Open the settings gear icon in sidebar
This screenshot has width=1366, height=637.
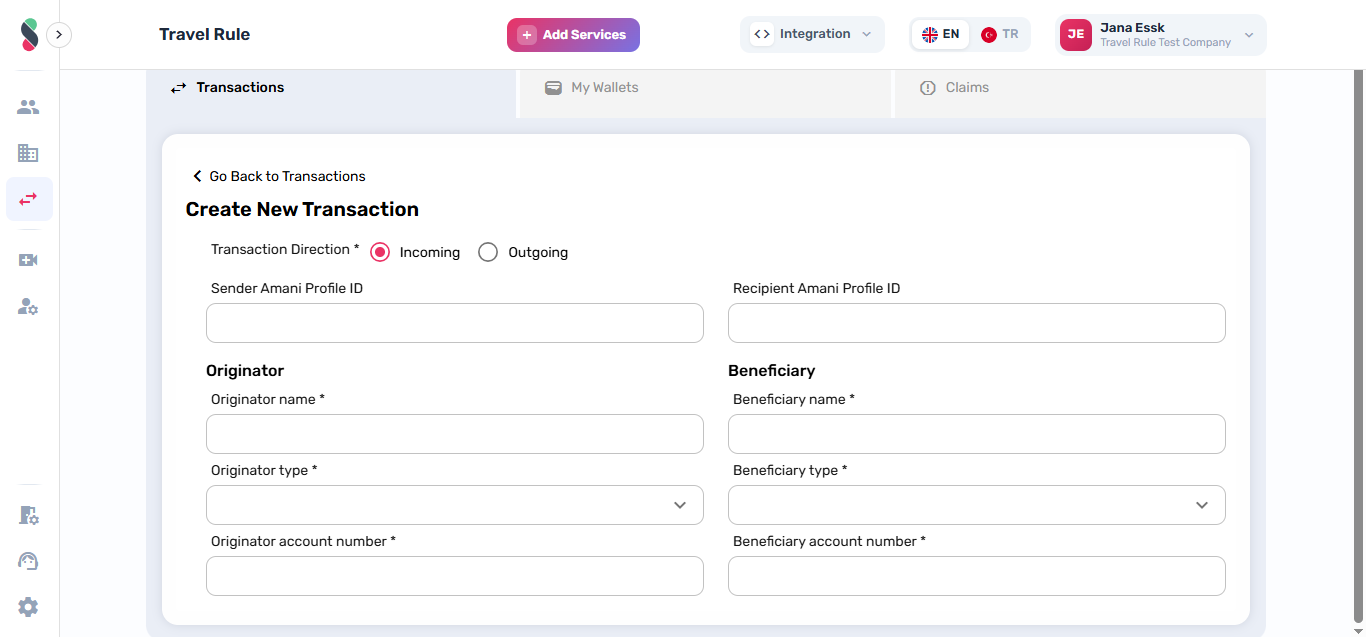coord(28,607)
